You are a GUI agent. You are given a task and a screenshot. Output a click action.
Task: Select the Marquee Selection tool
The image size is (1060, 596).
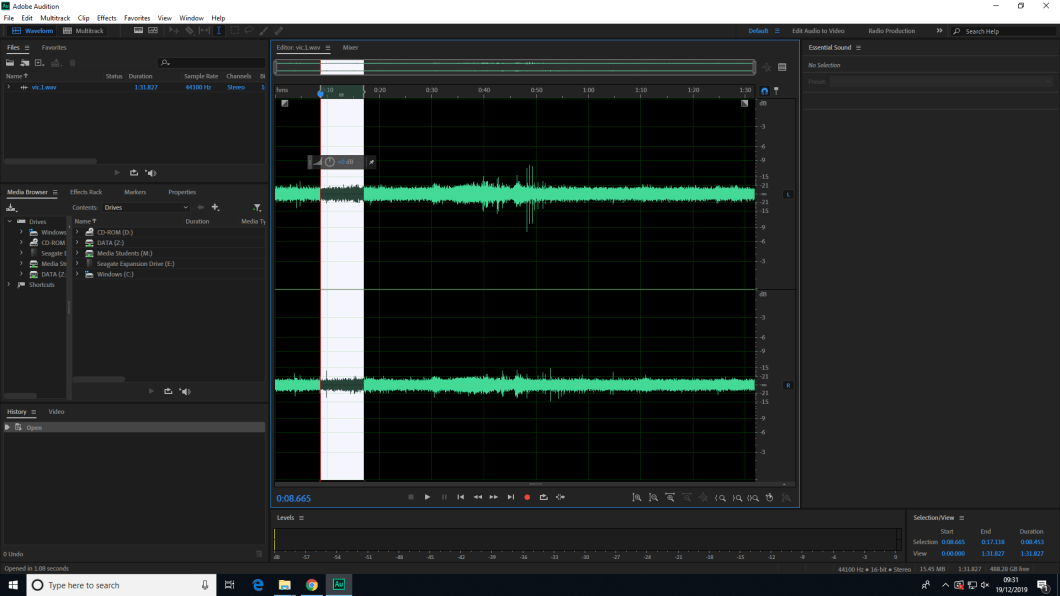[234, 30]
